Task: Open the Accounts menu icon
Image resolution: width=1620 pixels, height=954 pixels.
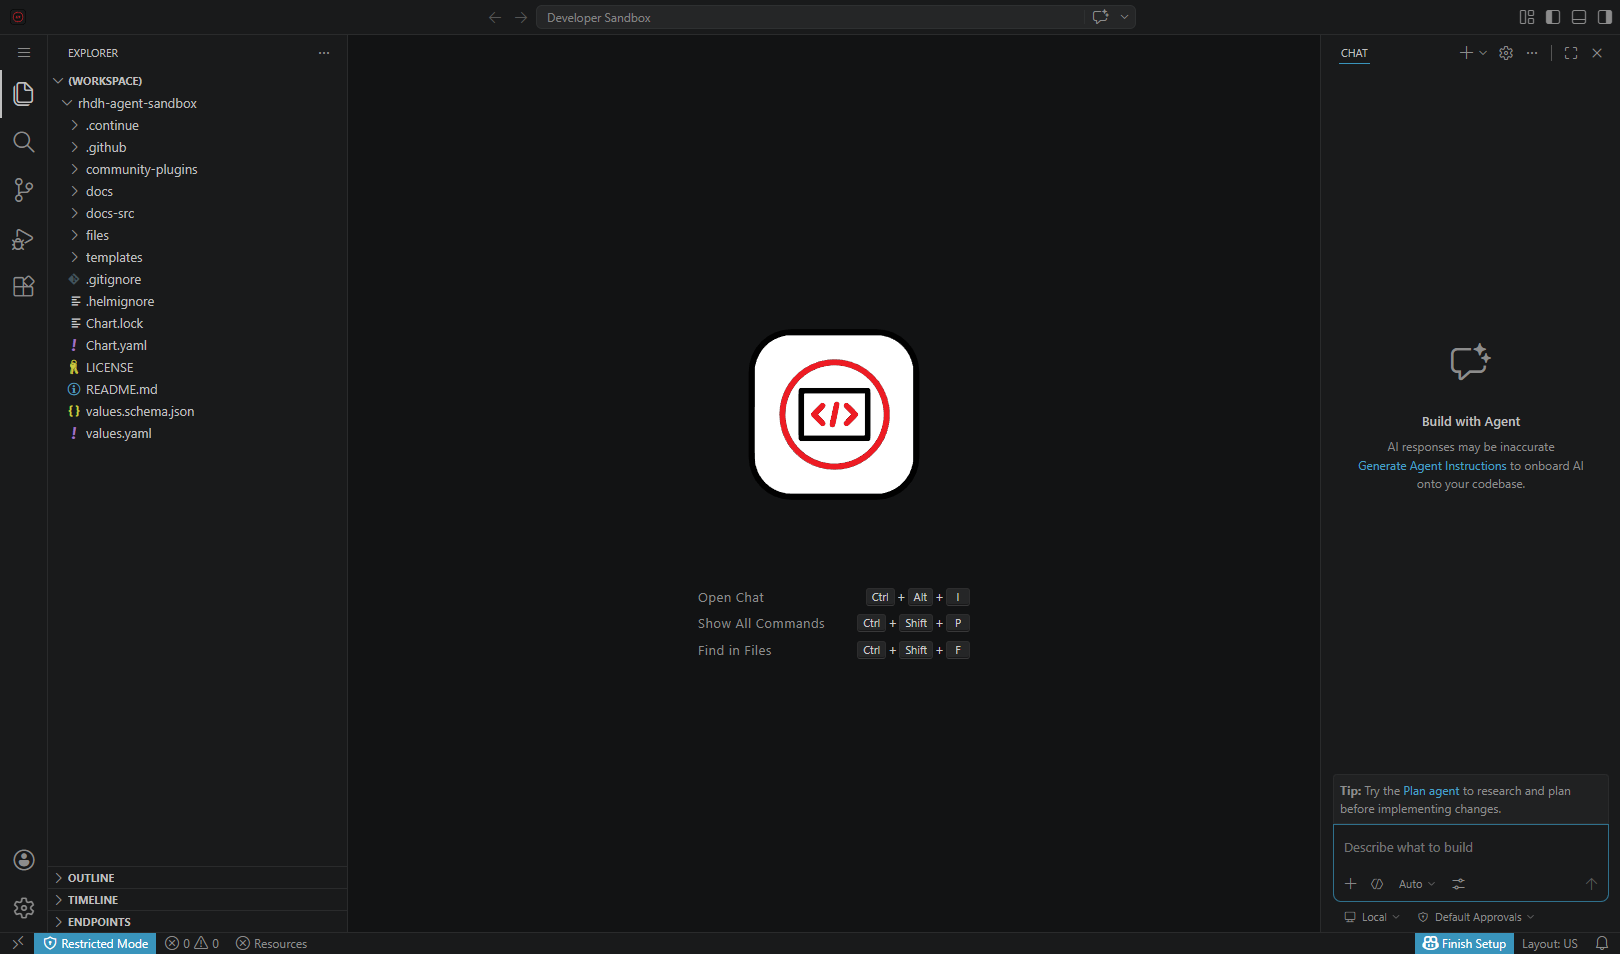Action: [x=24, y=860]
